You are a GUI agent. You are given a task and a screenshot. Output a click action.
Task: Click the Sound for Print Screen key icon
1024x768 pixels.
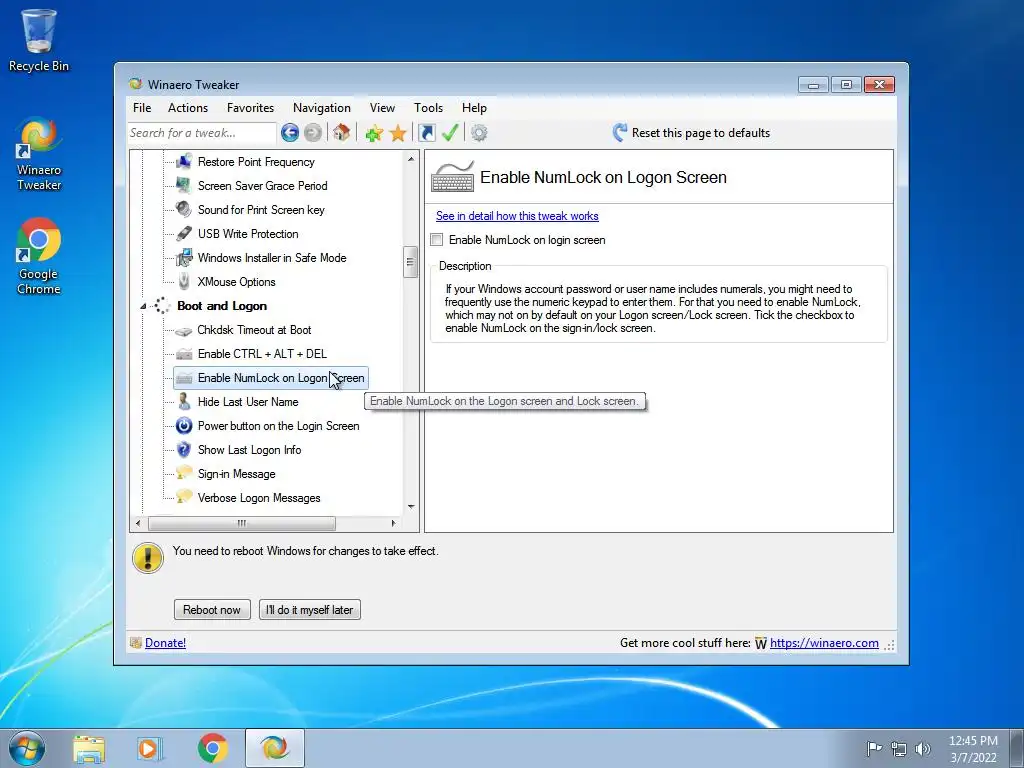(x=184, y=210)
